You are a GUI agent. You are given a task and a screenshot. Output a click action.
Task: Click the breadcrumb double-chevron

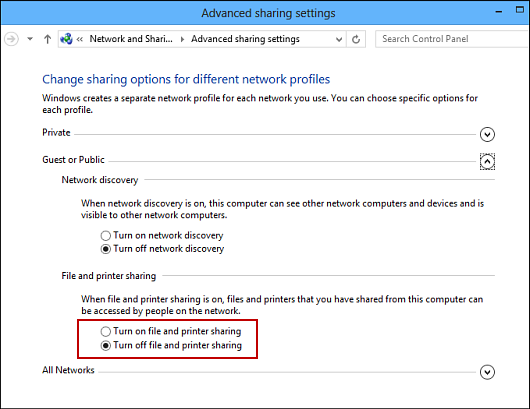coord(80,39)
